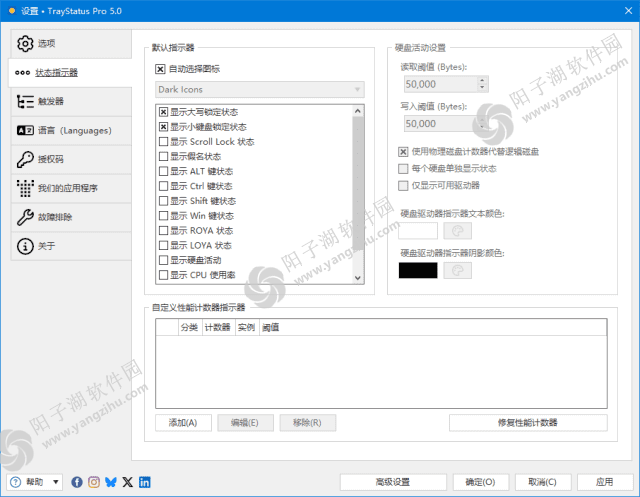This screenshot has width=640, height=497.
Task: Open the Instagram icon link
Action: tap(94, 482)
